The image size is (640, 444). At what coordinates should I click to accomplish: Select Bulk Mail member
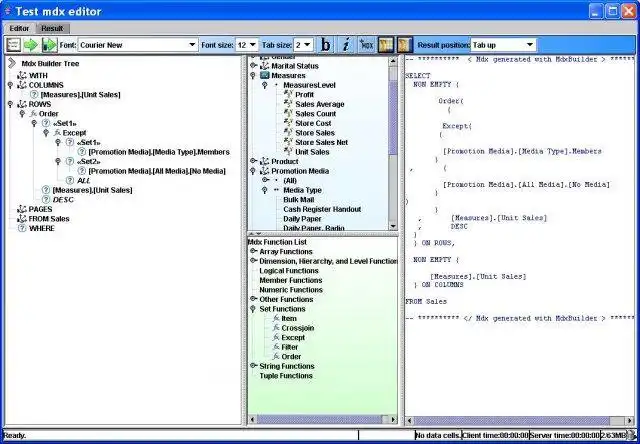(299, 200)
